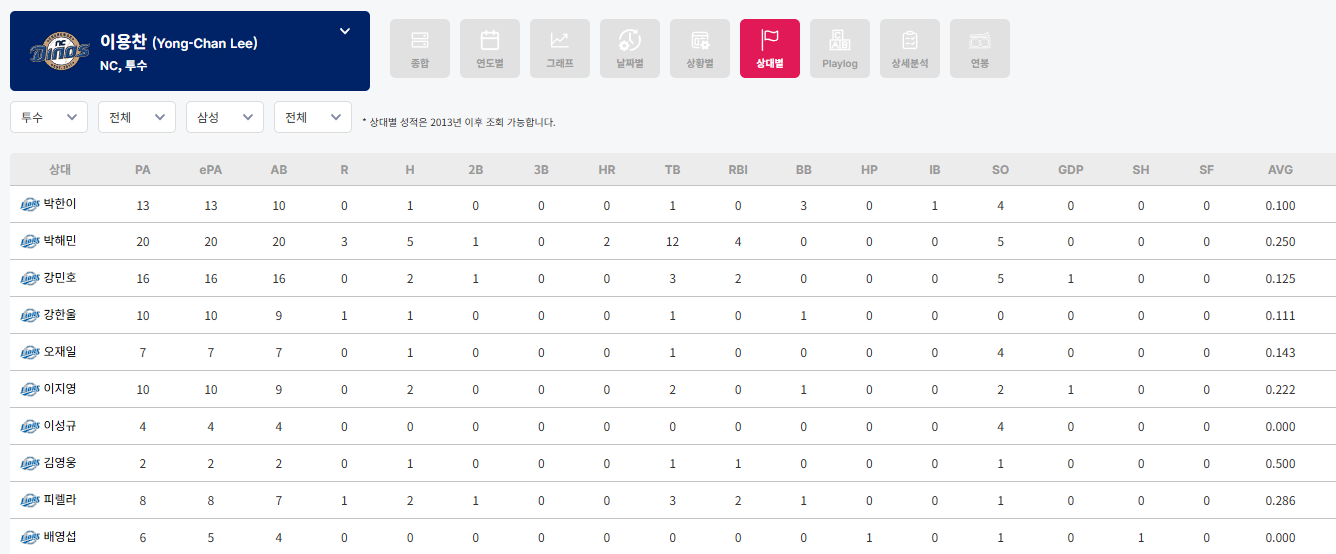This screenshot has width=1336, height=554.
Task: Click the HR column header
Action: (x=607, y=170)
